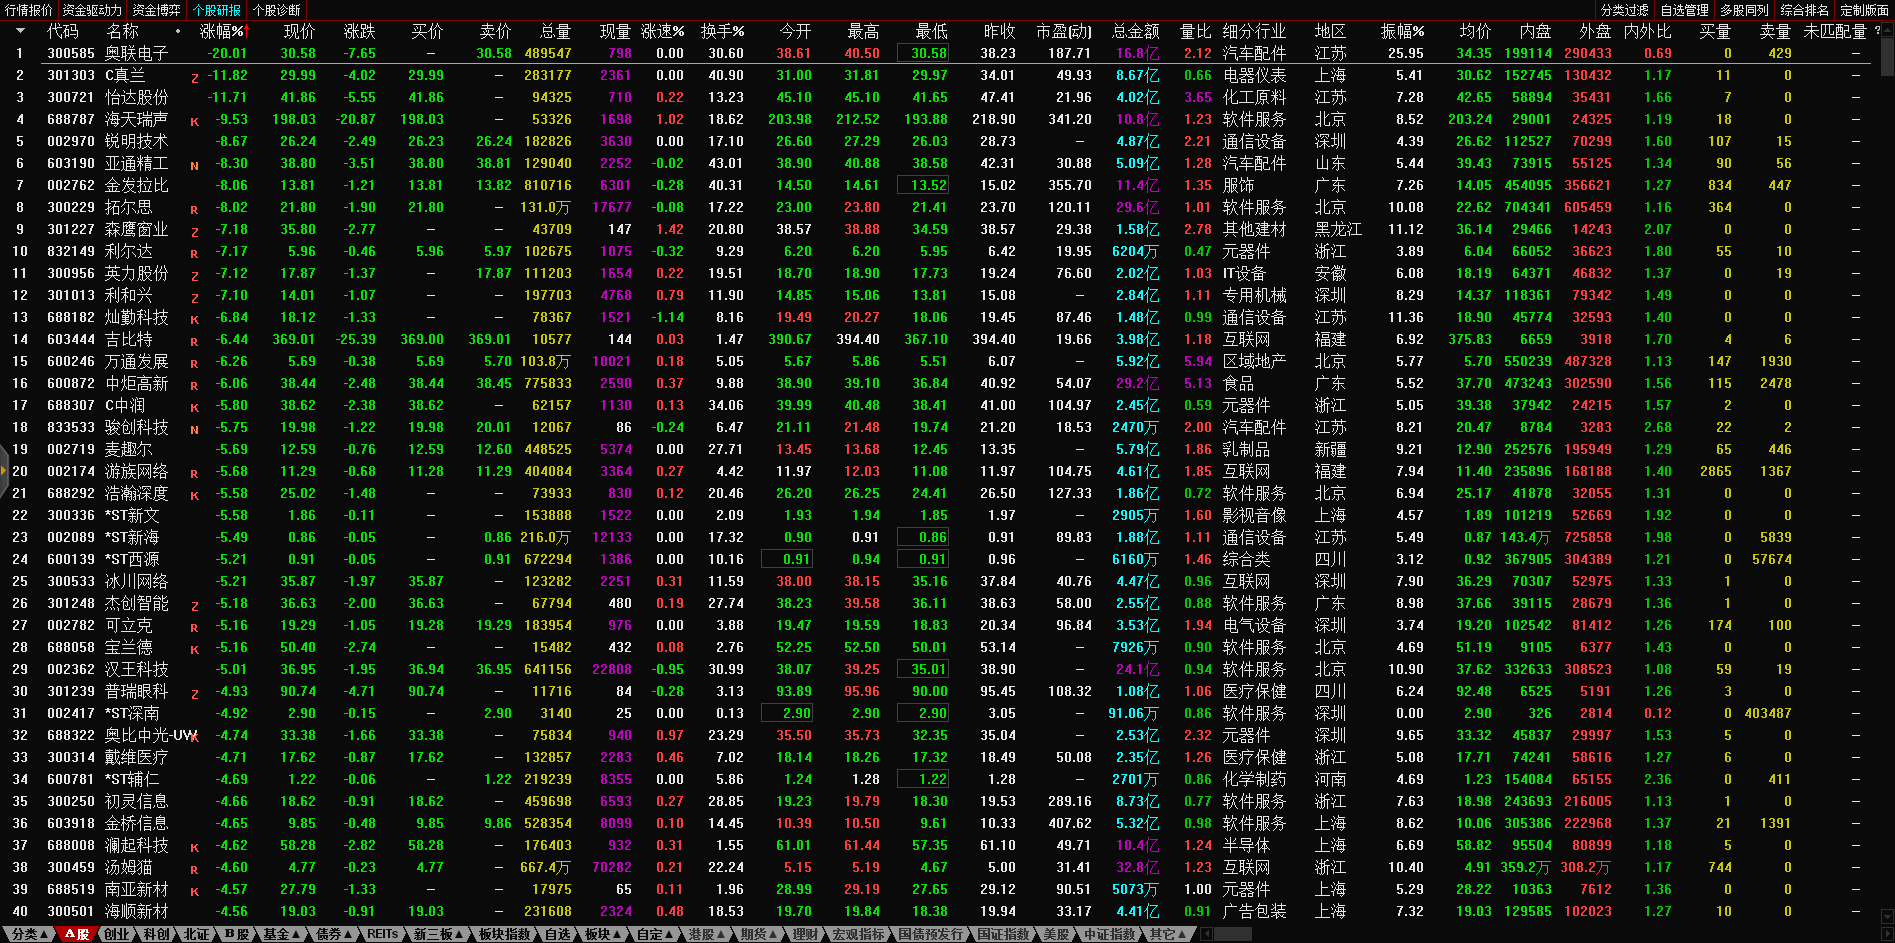
Task: Switch to the 创业 market tab
Action: [x=117, y=934]
